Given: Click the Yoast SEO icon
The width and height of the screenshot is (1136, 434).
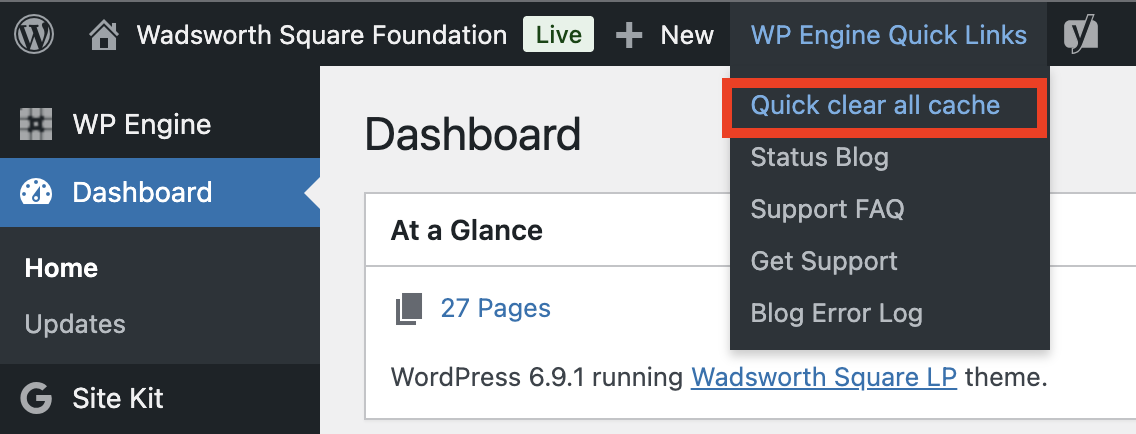Looking at the screenshot, I should pyautogui.click(x=1080, y=36).
